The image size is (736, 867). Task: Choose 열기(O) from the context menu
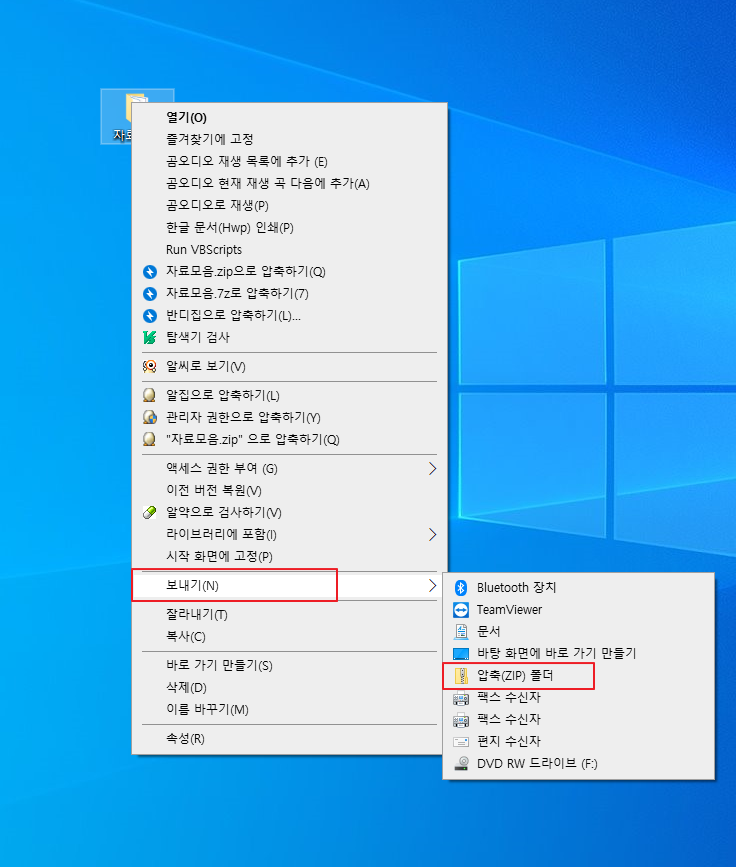coord(290,117)
